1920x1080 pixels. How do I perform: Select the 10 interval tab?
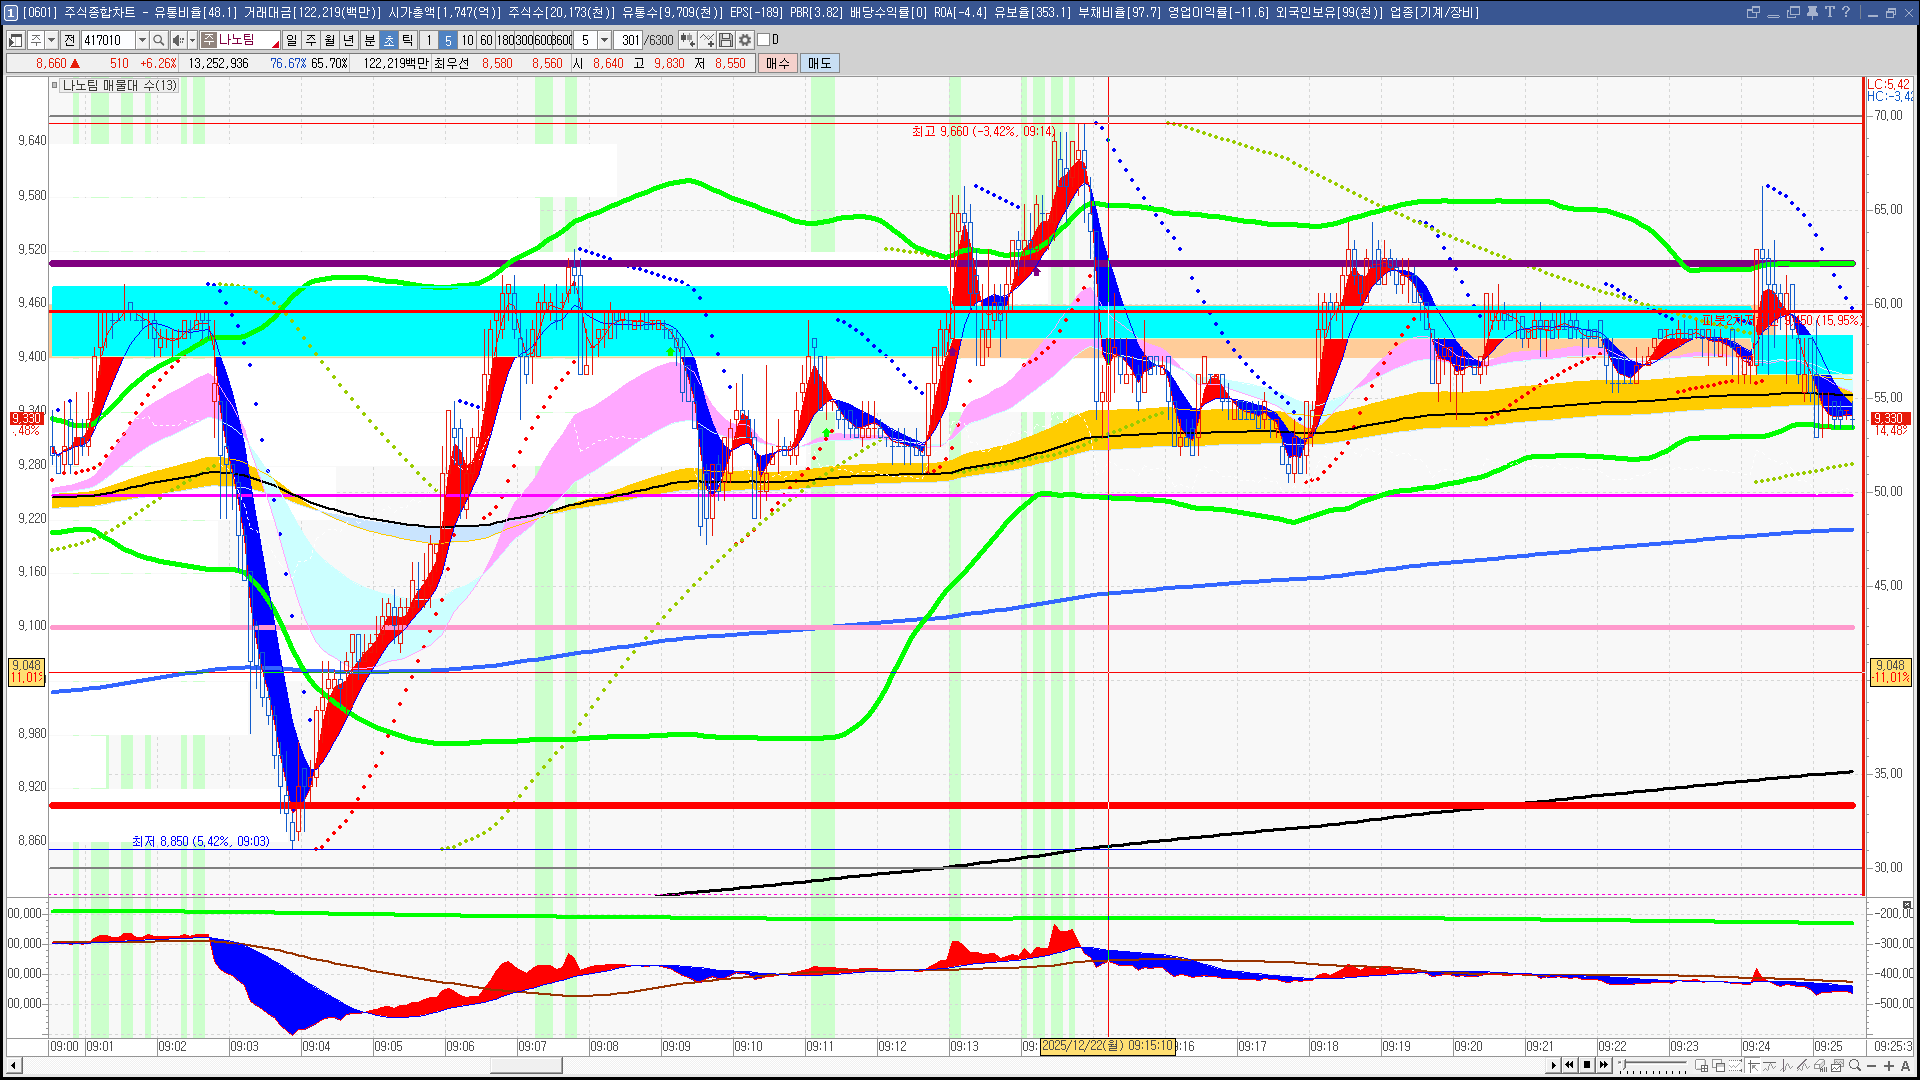click(467, 40)
